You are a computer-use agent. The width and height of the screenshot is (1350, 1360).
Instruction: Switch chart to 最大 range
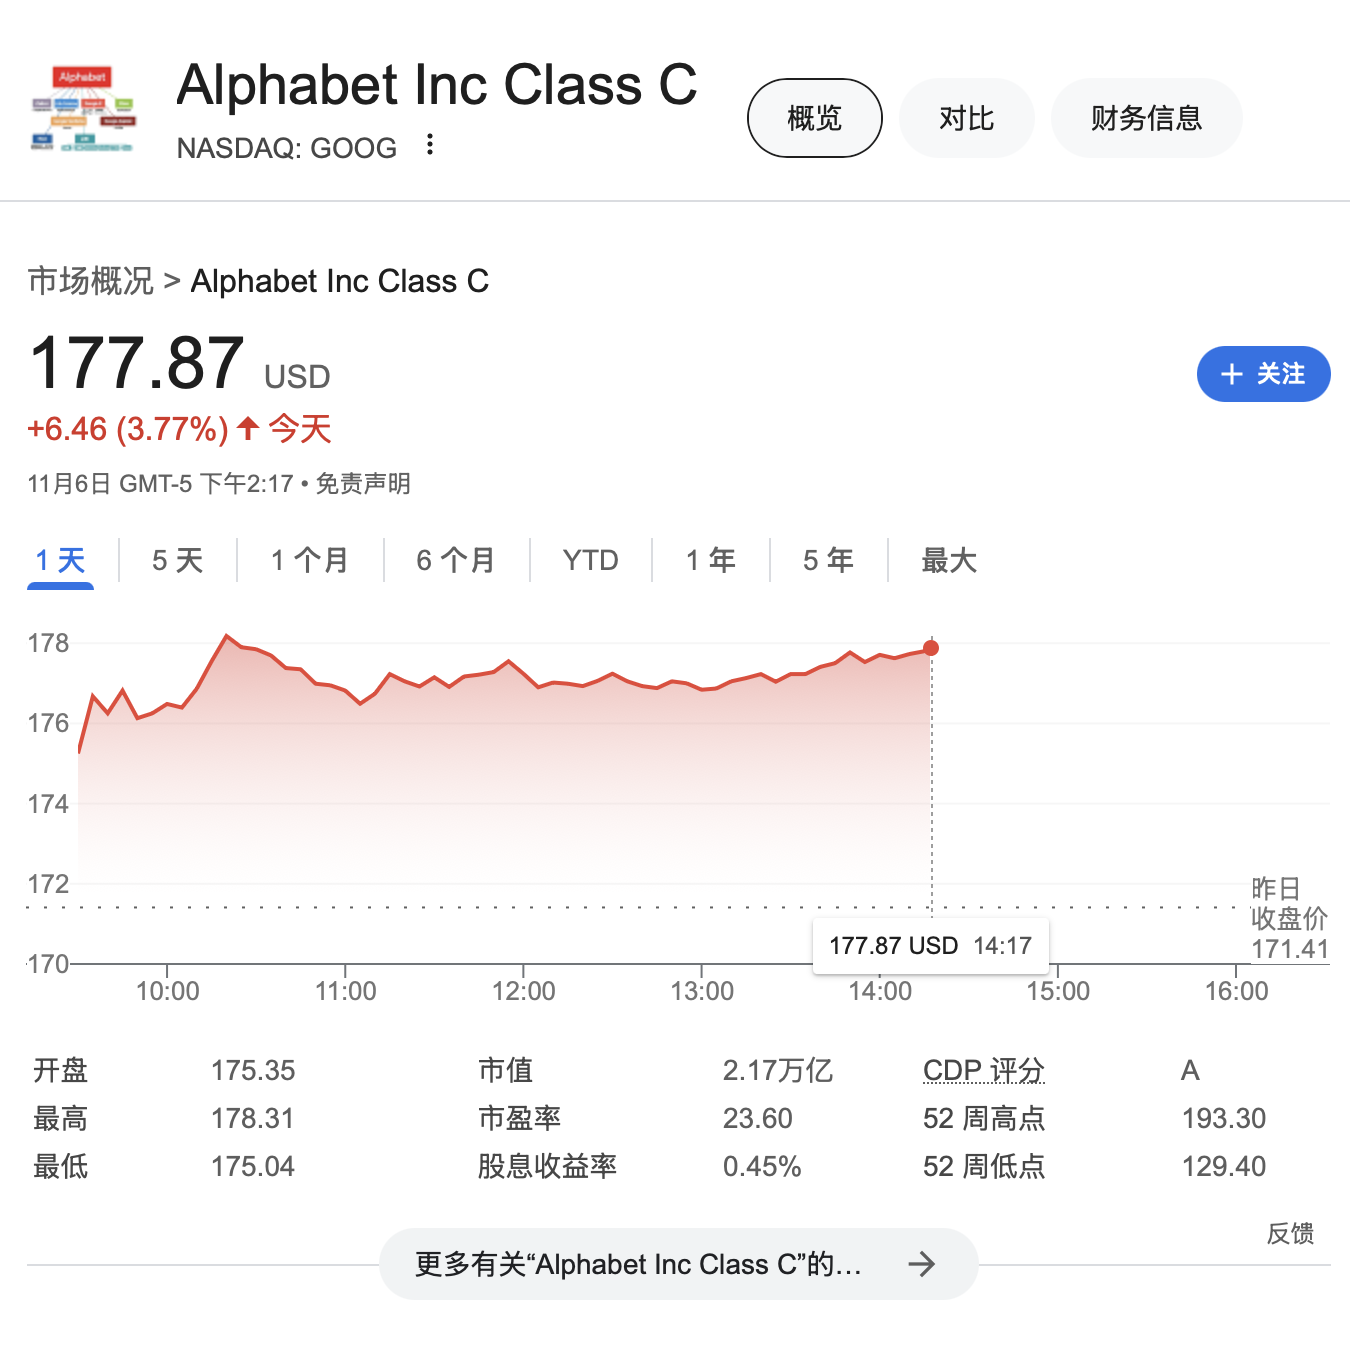pyautogui.click(x=948, y=560)
